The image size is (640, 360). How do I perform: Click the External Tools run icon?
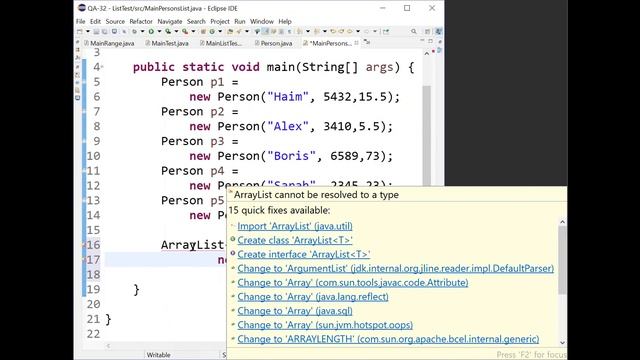[x=185, y=31]
